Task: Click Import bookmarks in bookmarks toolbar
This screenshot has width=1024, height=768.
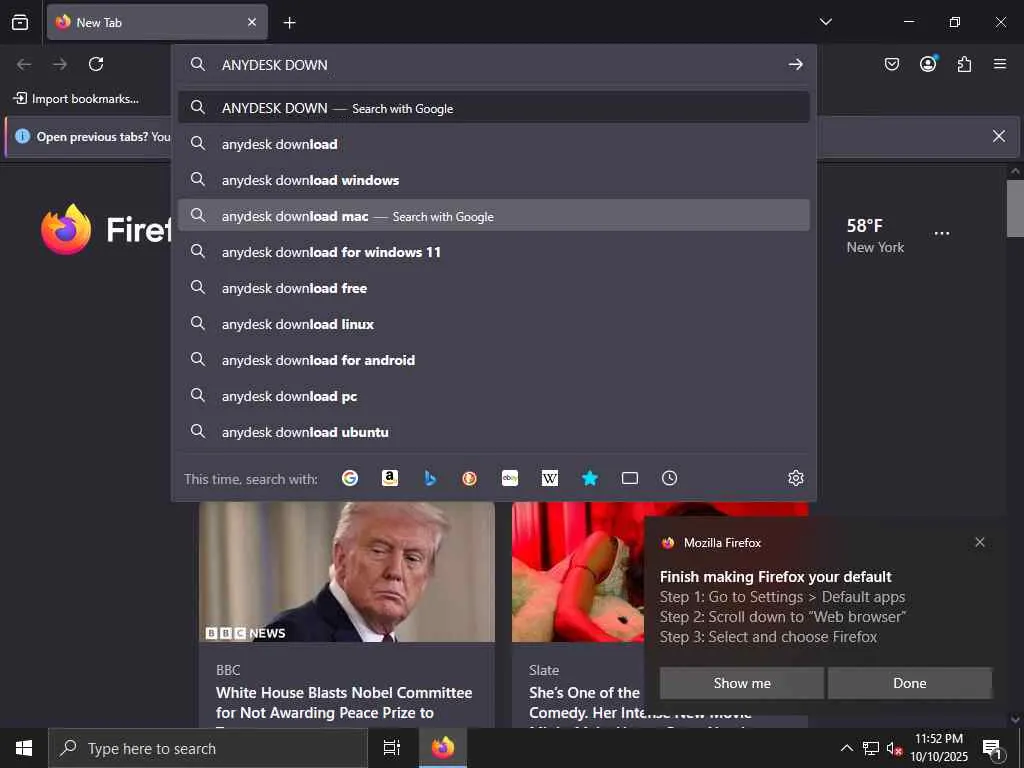Action: (76, 99)
